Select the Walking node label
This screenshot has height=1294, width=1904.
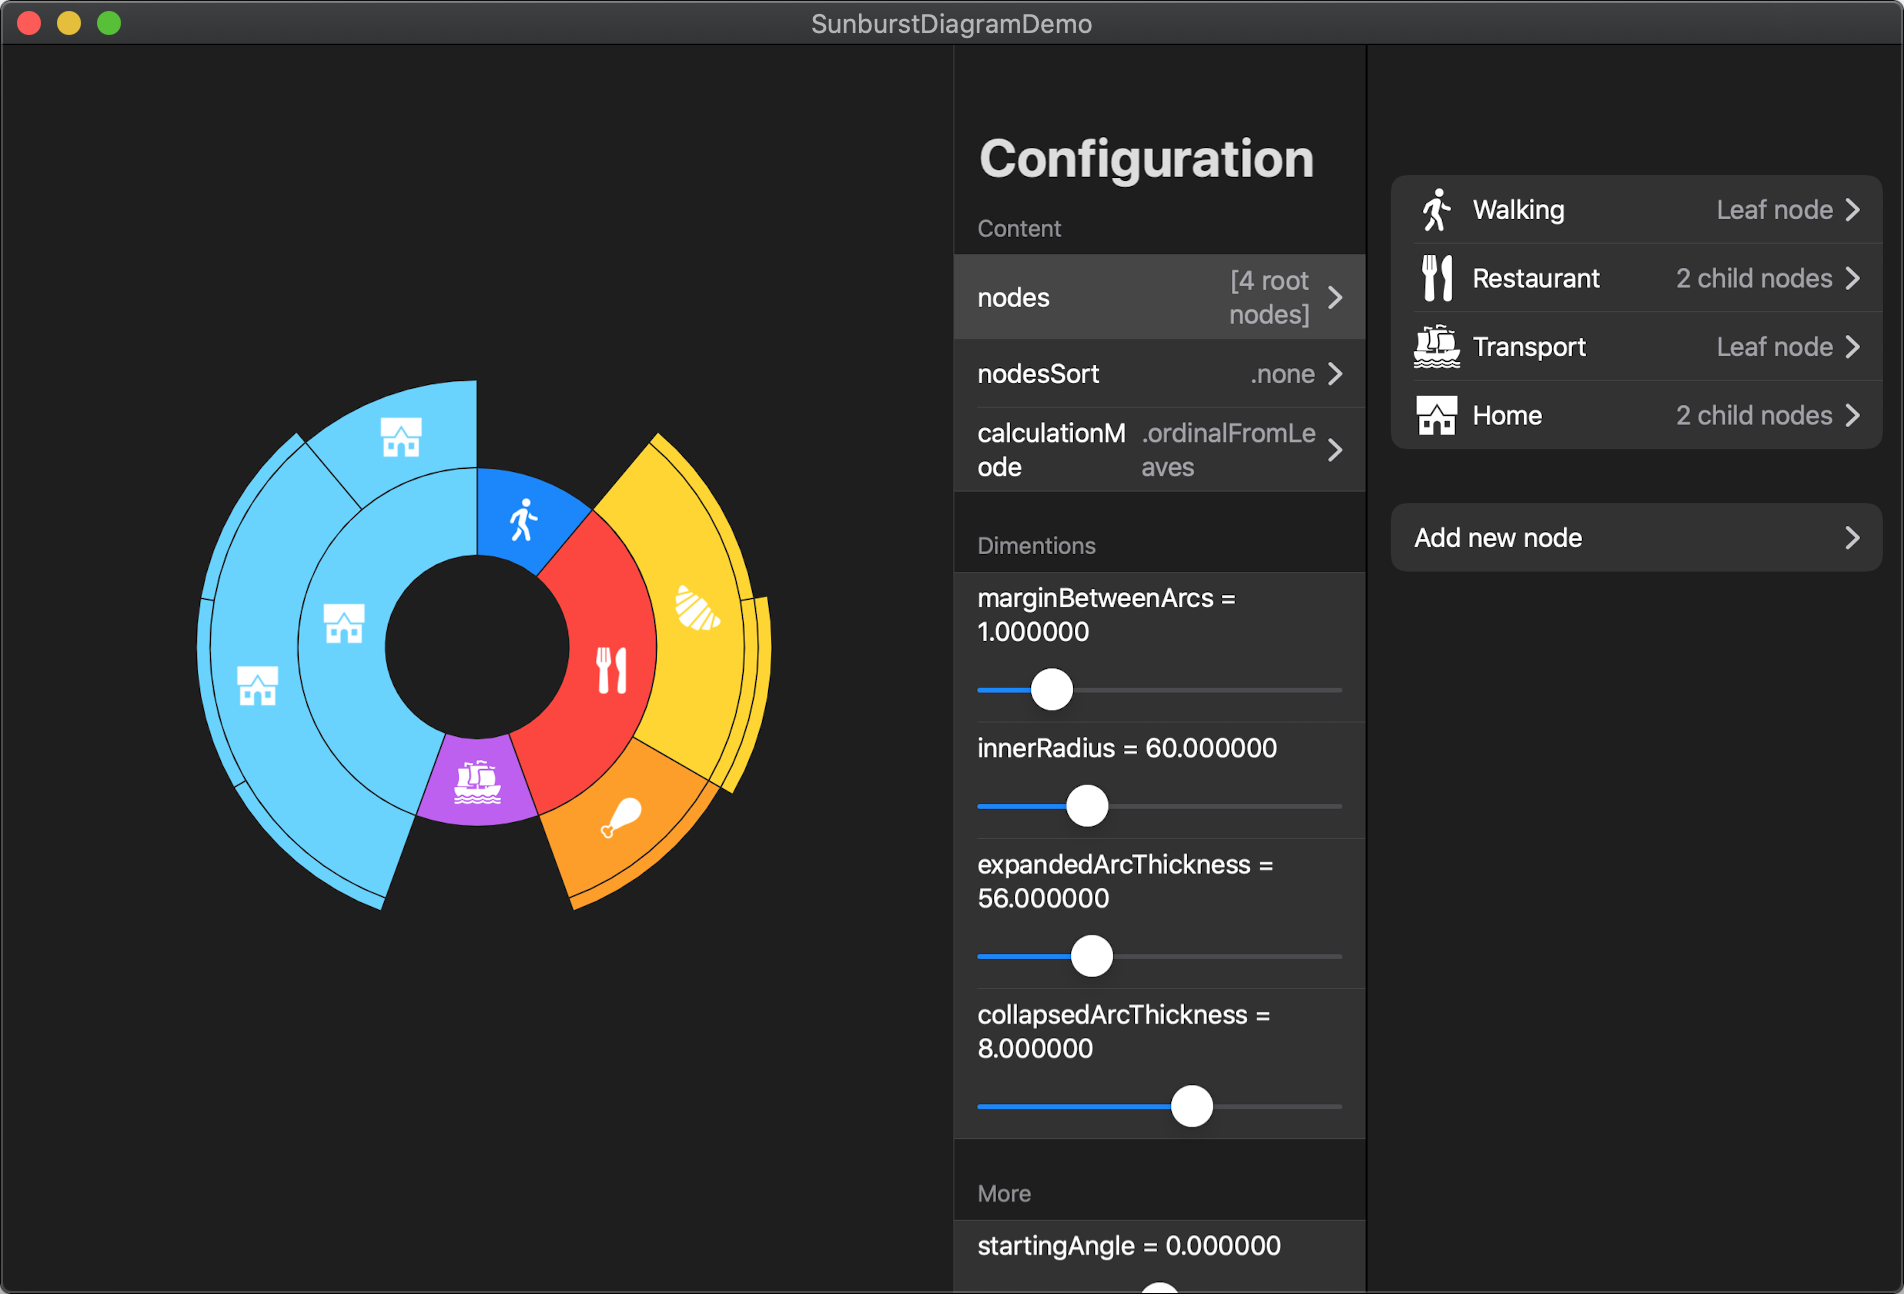pos(1518,210)
